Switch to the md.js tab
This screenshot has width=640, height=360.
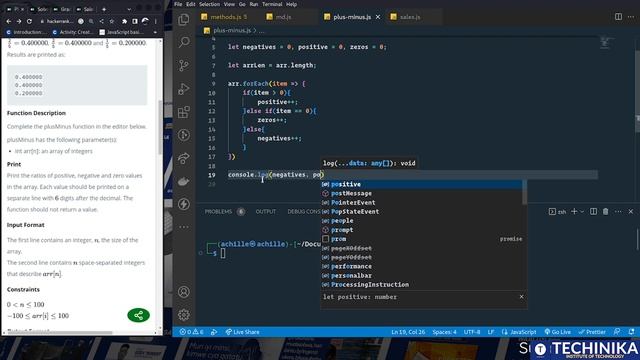point(284,17)
